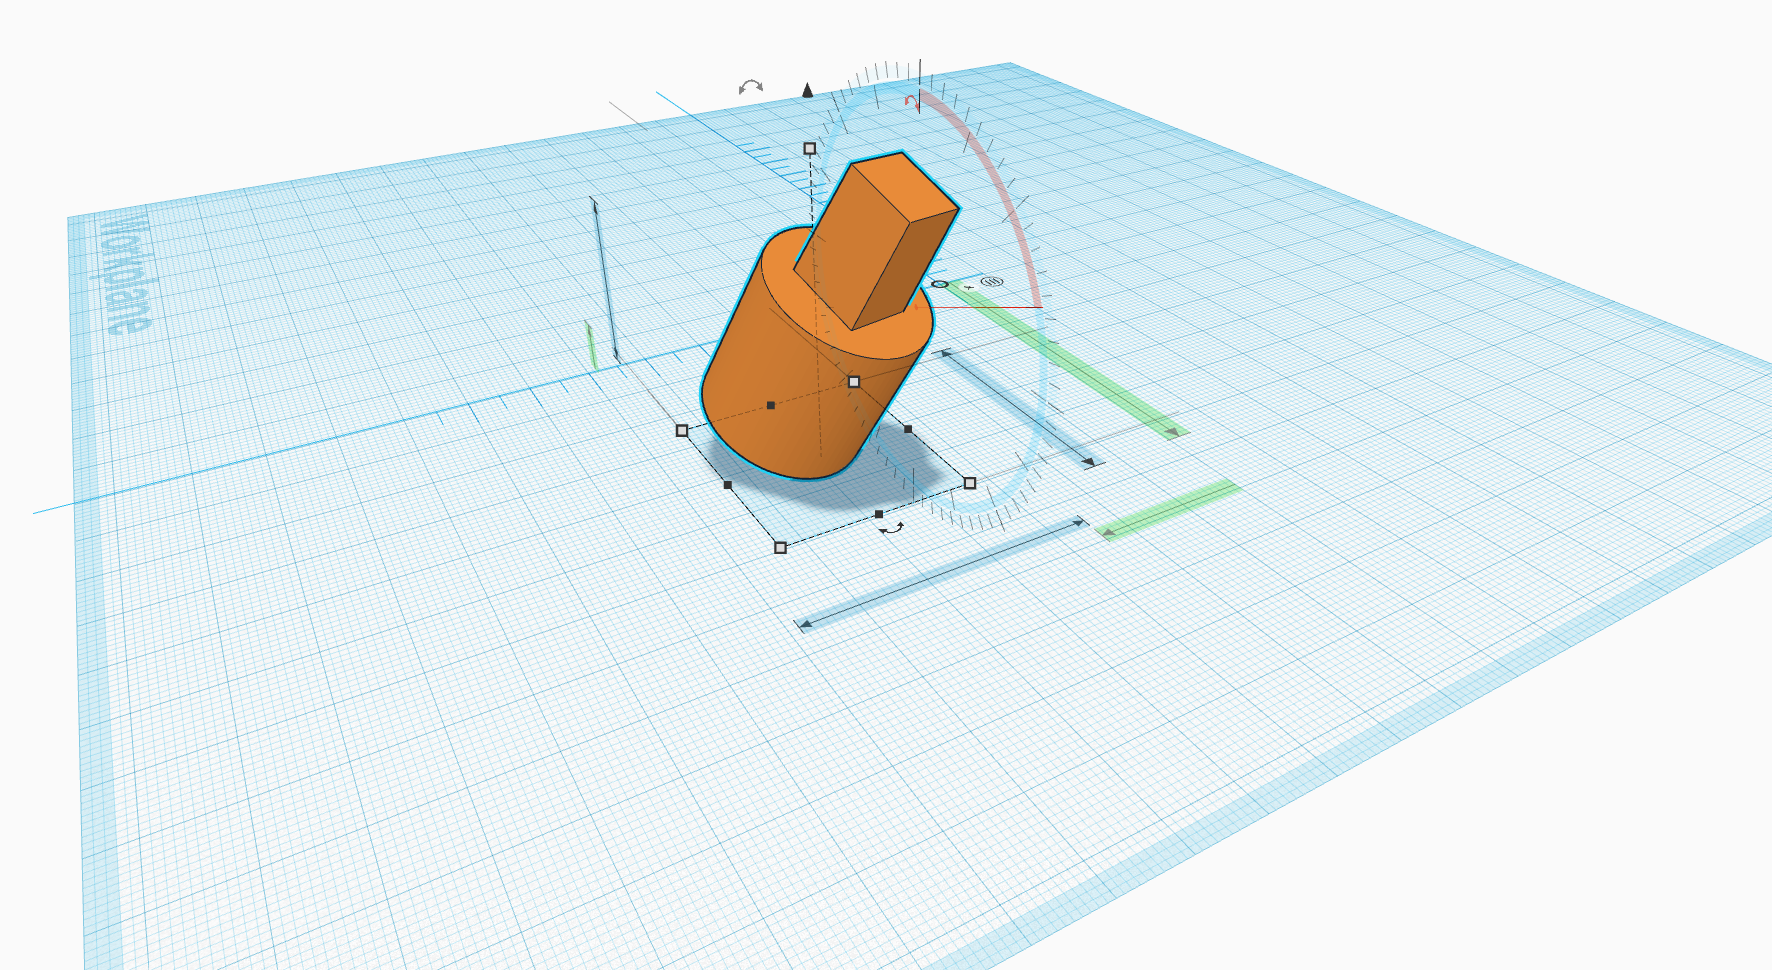Click the bottom-most white corner resize handle
The height and width of the screenshot is (970, 1772).
point(780,547)
